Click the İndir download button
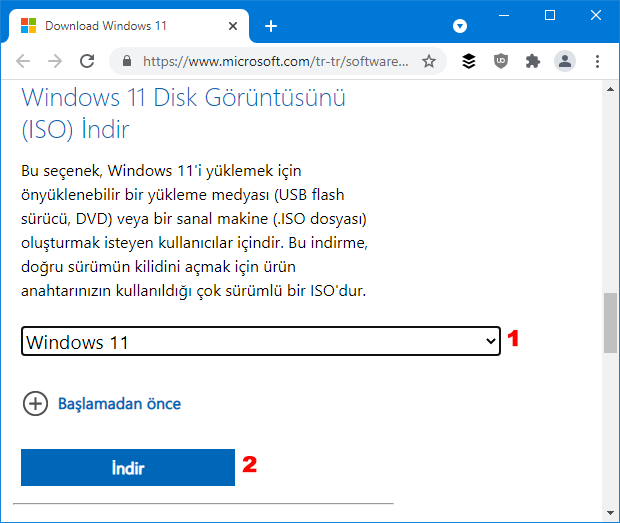This screenshot has height=523, width=620. (128, 467)
